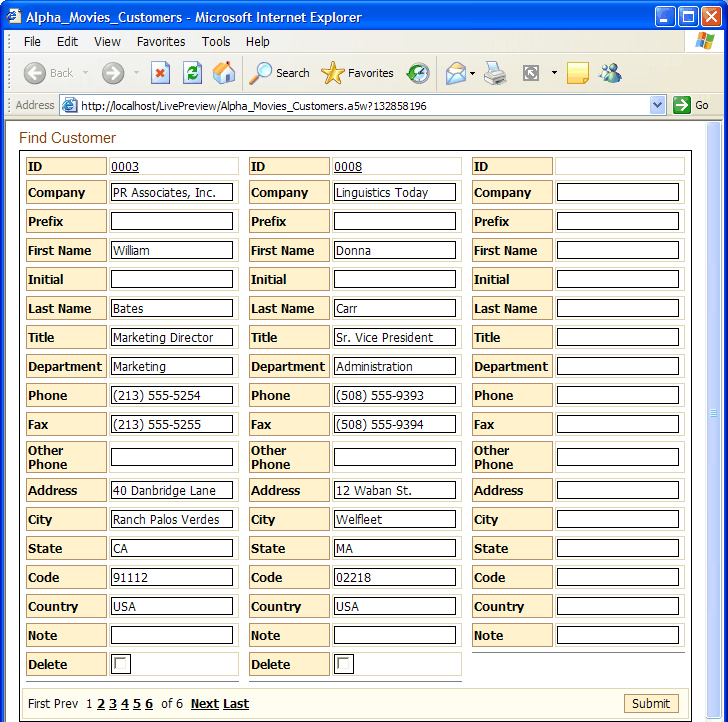Viewport: 728px width, 722px height.
Task: Open the Back button history dropdown
Action: 85,73
